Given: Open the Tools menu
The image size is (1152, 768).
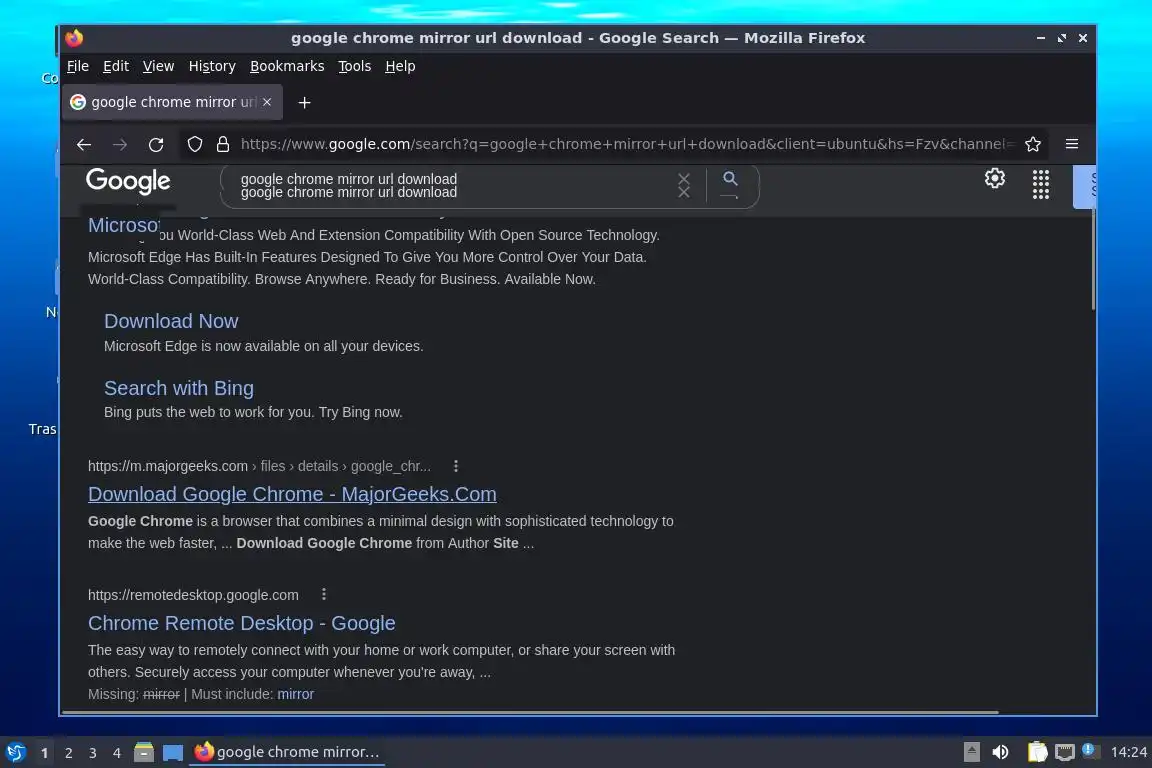Looking at the screenshot, I should [x=354, y=66].
